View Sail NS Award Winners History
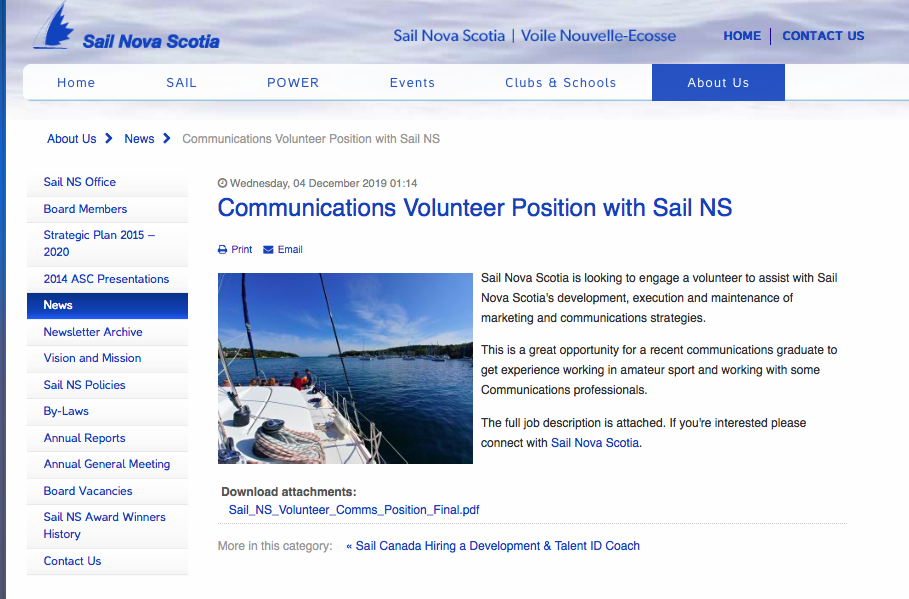 104,525
